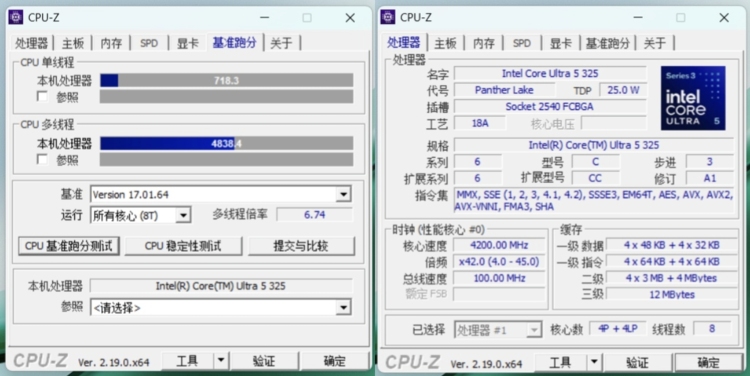The height and width of the screenshot is (376, 750).
Task: Close the left CPU-Z window
Action: pos(350,18)
